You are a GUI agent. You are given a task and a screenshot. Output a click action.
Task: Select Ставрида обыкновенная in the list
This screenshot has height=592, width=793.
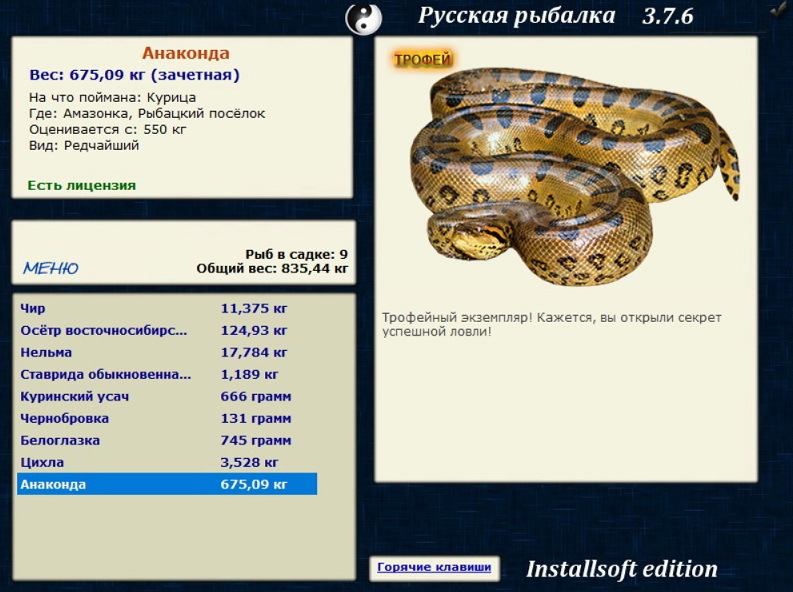167,375
